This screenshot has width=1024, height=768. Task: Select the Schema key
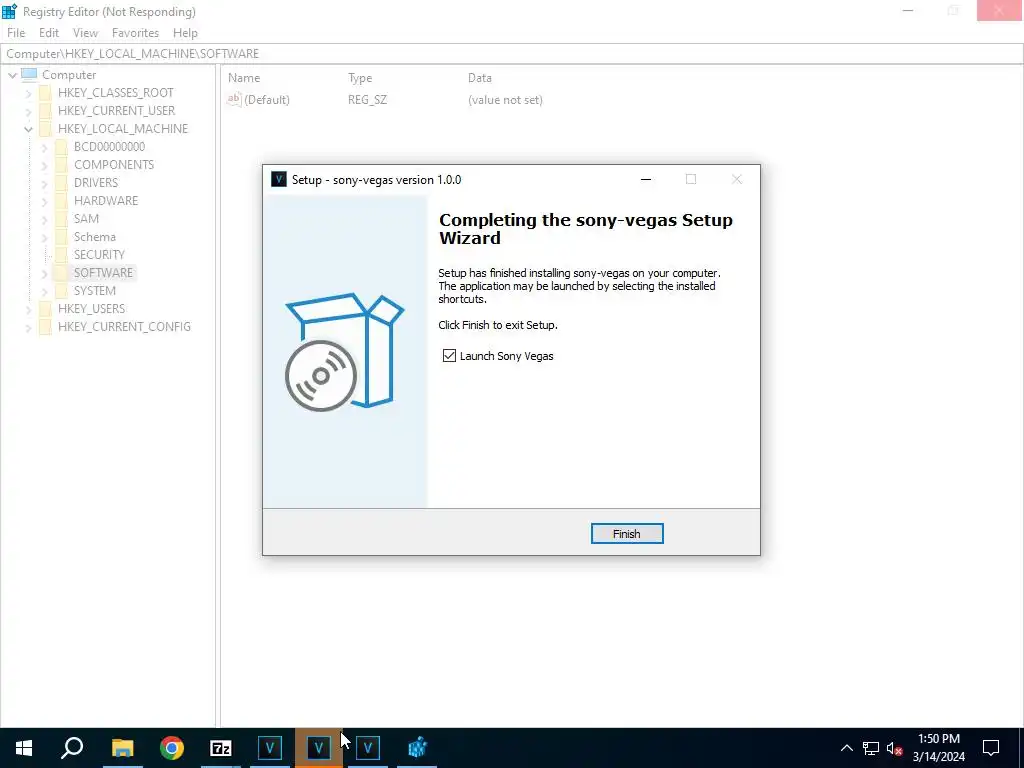pyautogui.click(x=94, y=236)
